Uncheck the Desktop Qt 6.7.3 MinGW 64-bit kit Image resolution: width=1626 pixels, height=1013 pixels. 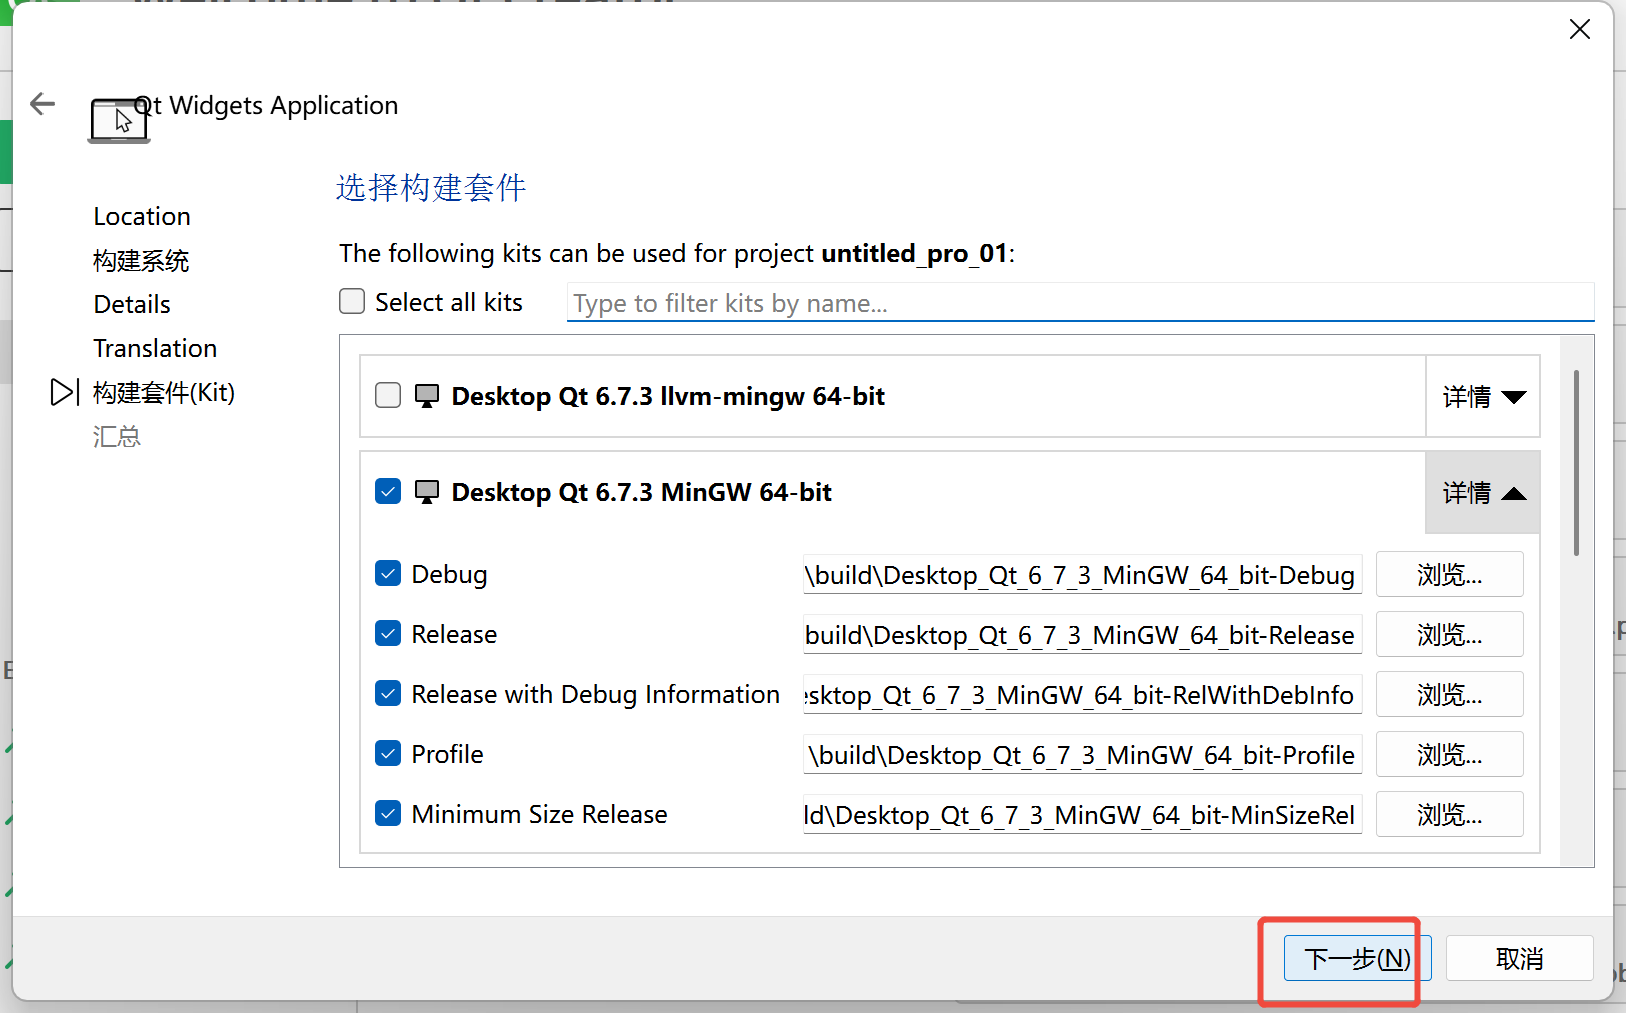click(x=388, y=491)
